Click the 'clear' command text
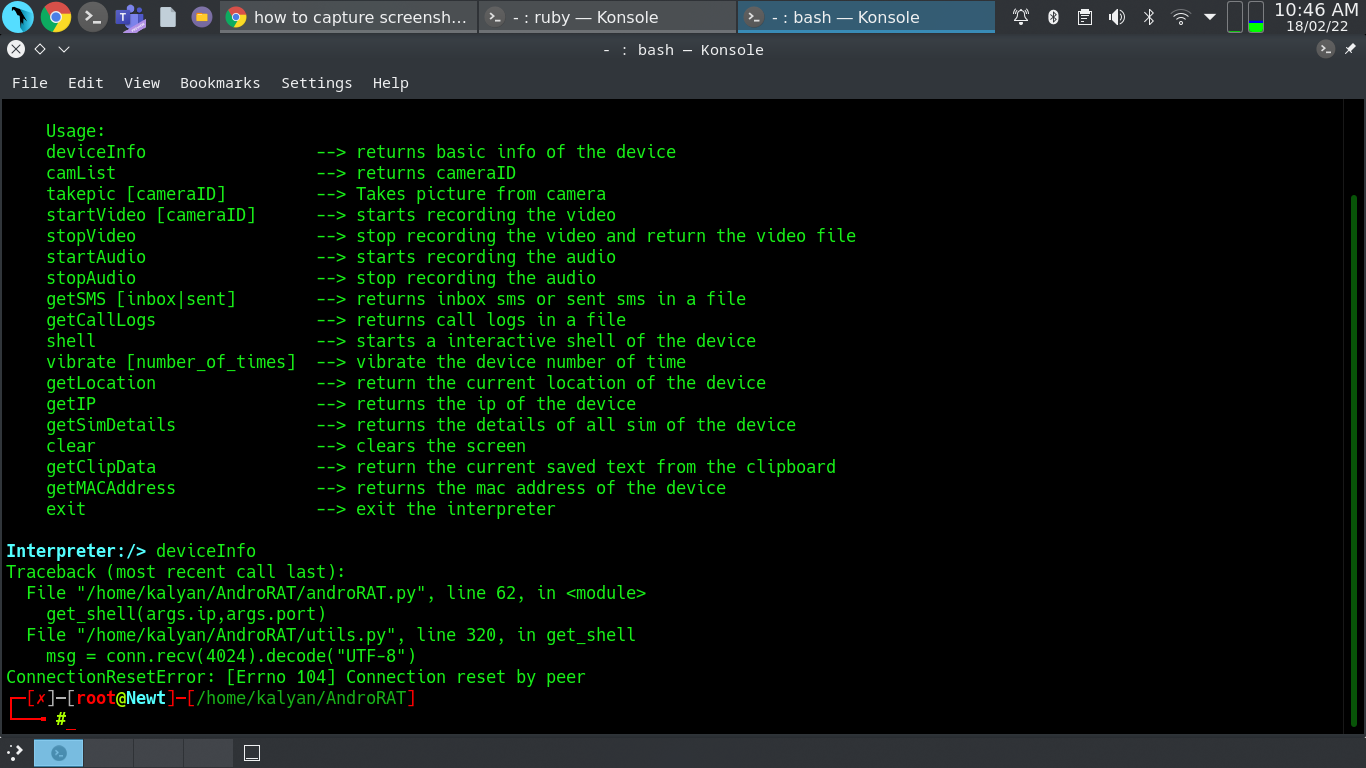The height and width of the screenshot is (768, 1366). [71, 446]
